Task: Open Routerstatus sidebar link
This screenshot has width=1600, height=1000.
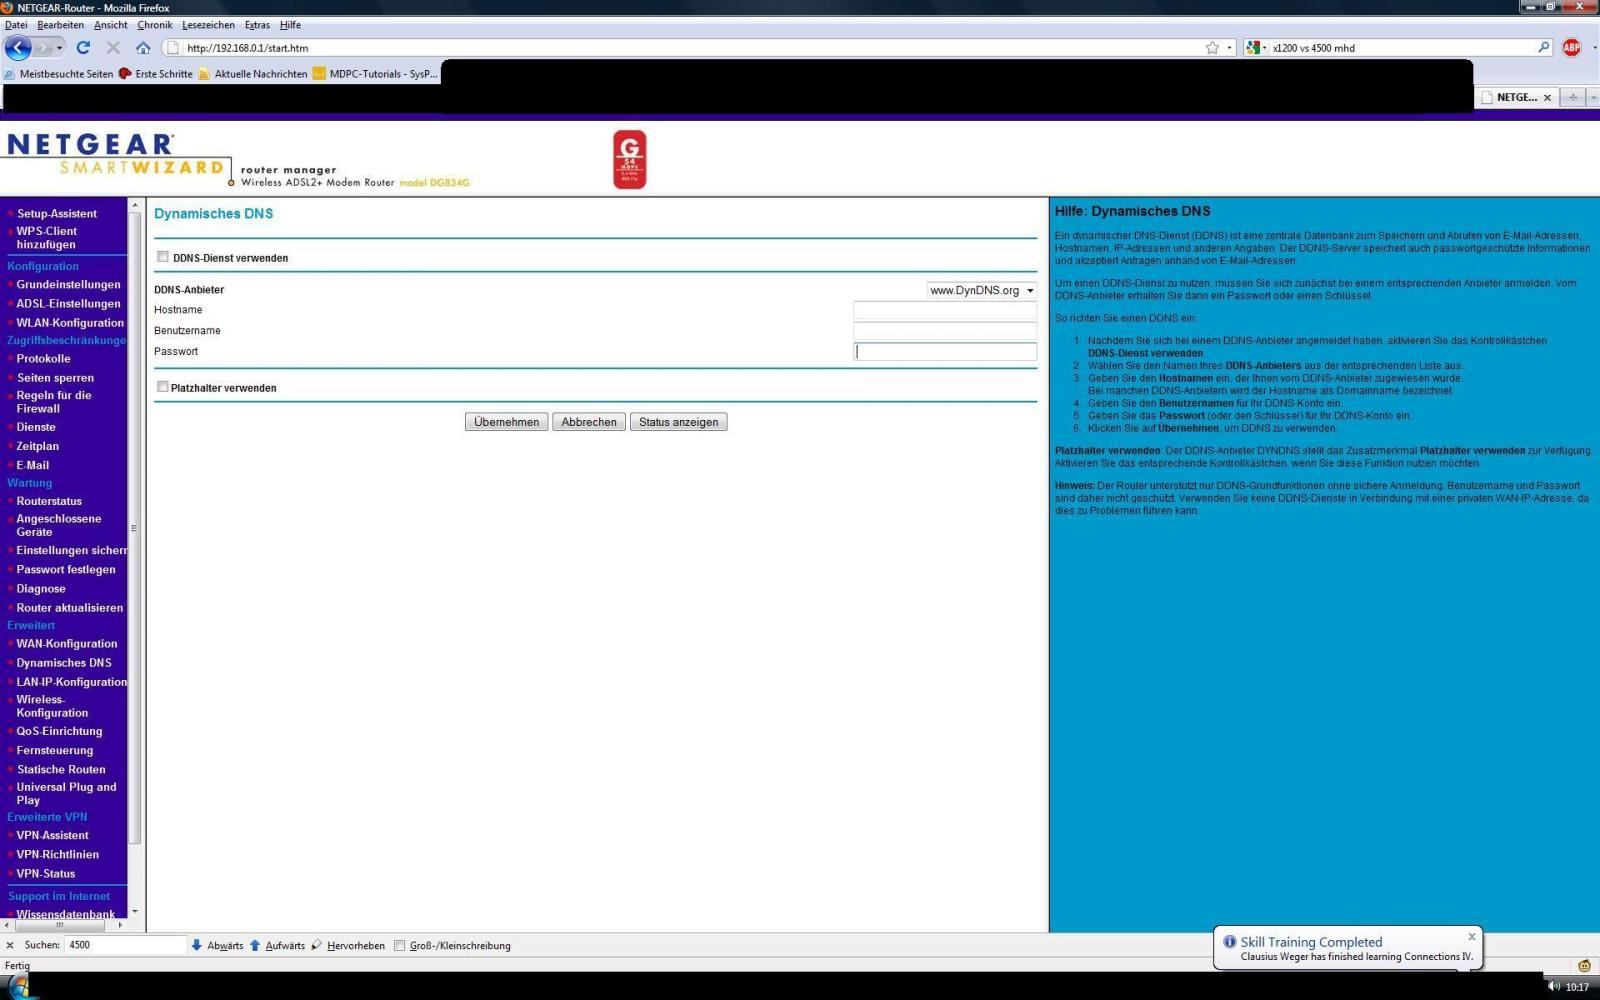Action: pos(49,501)
